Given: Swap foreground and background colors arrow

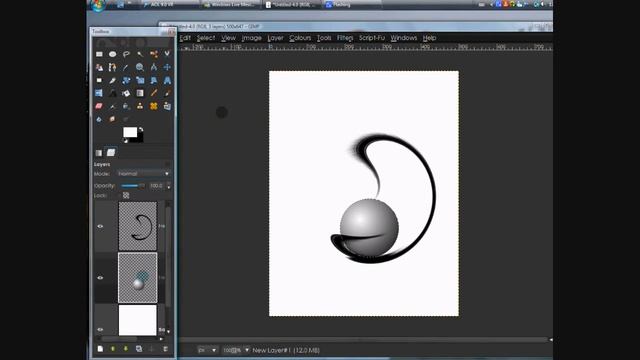Looking at the screenshot, I should point(141,129).
